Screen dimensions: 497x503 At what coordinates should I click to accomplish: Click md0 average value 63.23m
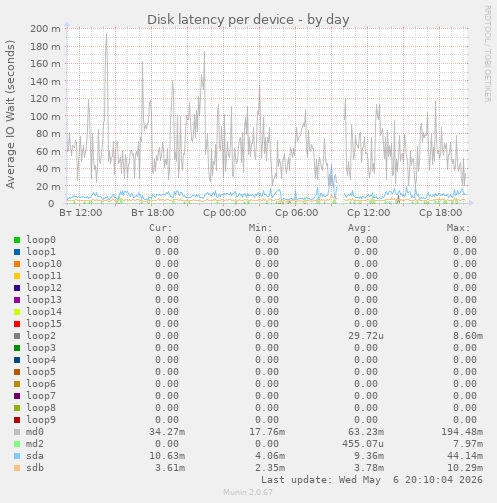pyautogui.click(x=366, y=432)
